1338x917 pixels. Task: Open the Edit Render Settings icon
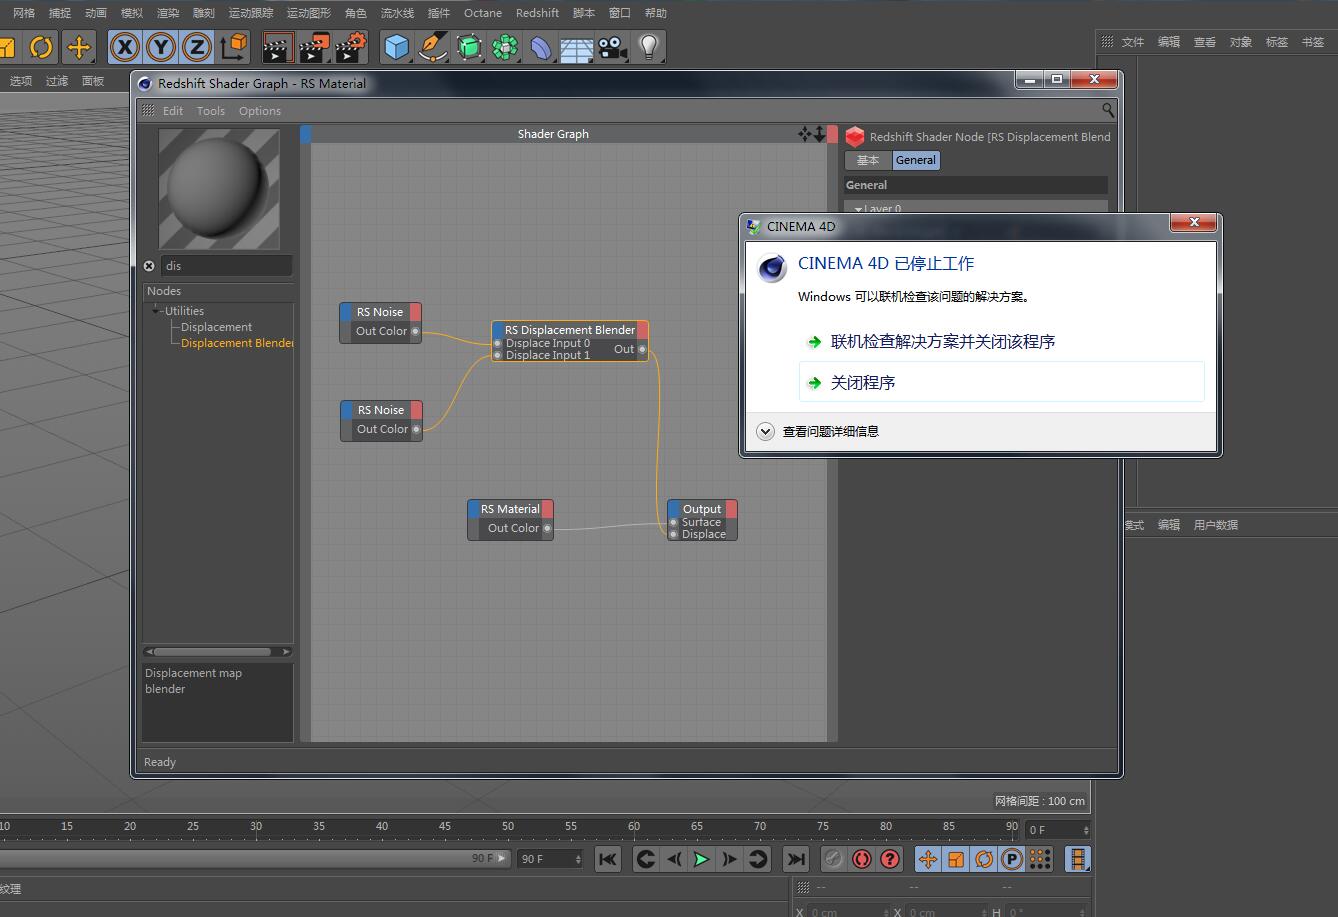click(x=351, y=47)
